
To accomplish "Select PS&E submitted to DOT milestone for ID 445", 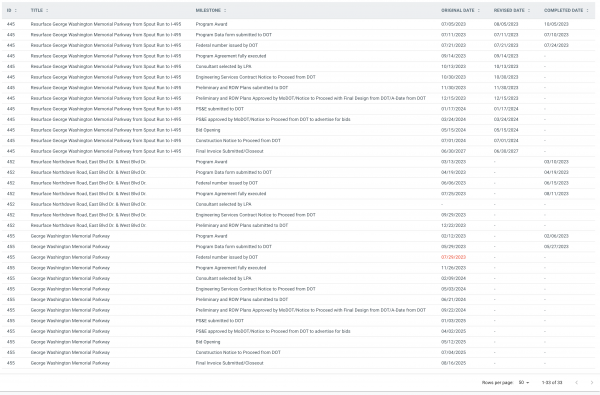I will [x=220, y=109].
